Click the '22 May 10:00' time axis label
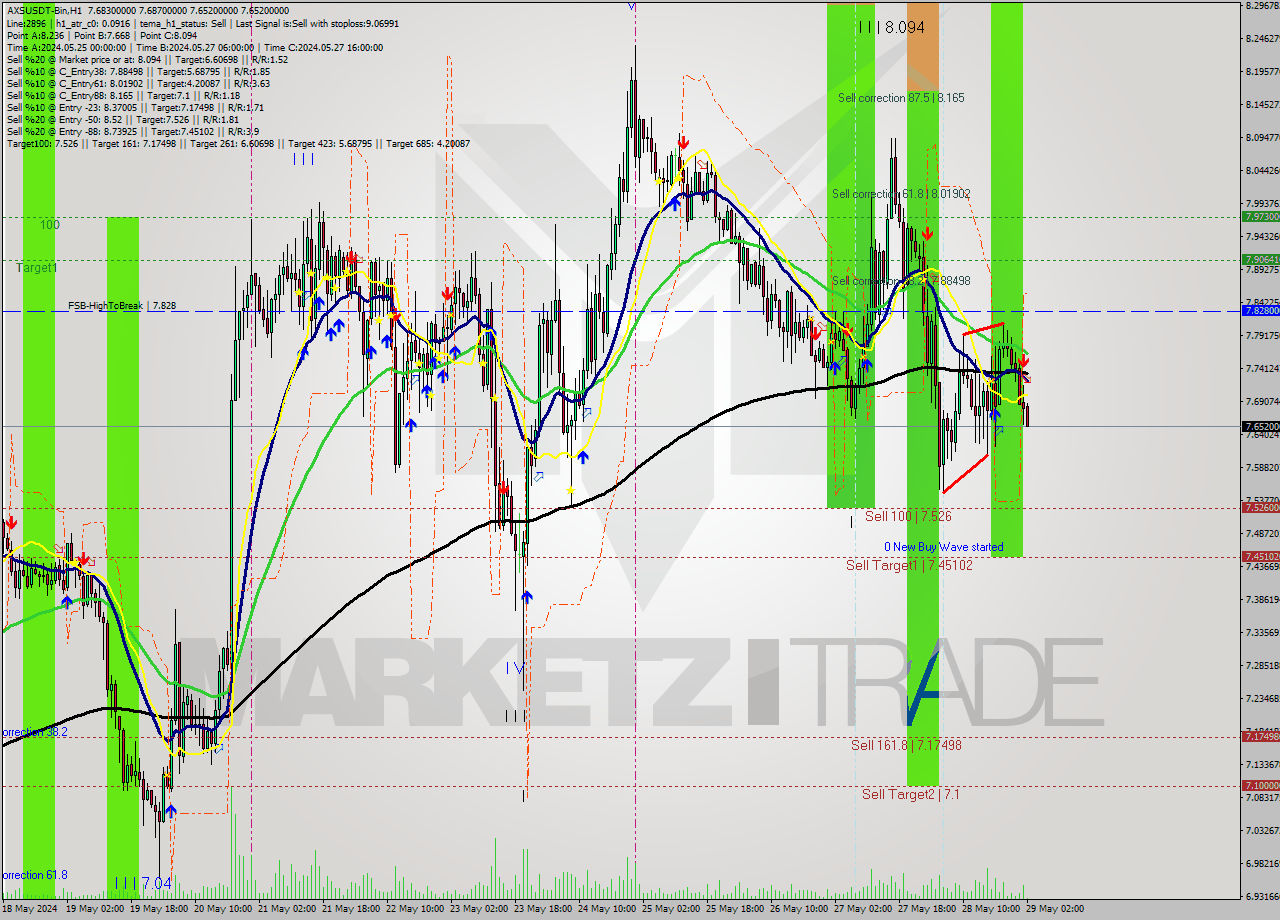1280x920 pixels. pyautogui.click(x=417, y=909)
